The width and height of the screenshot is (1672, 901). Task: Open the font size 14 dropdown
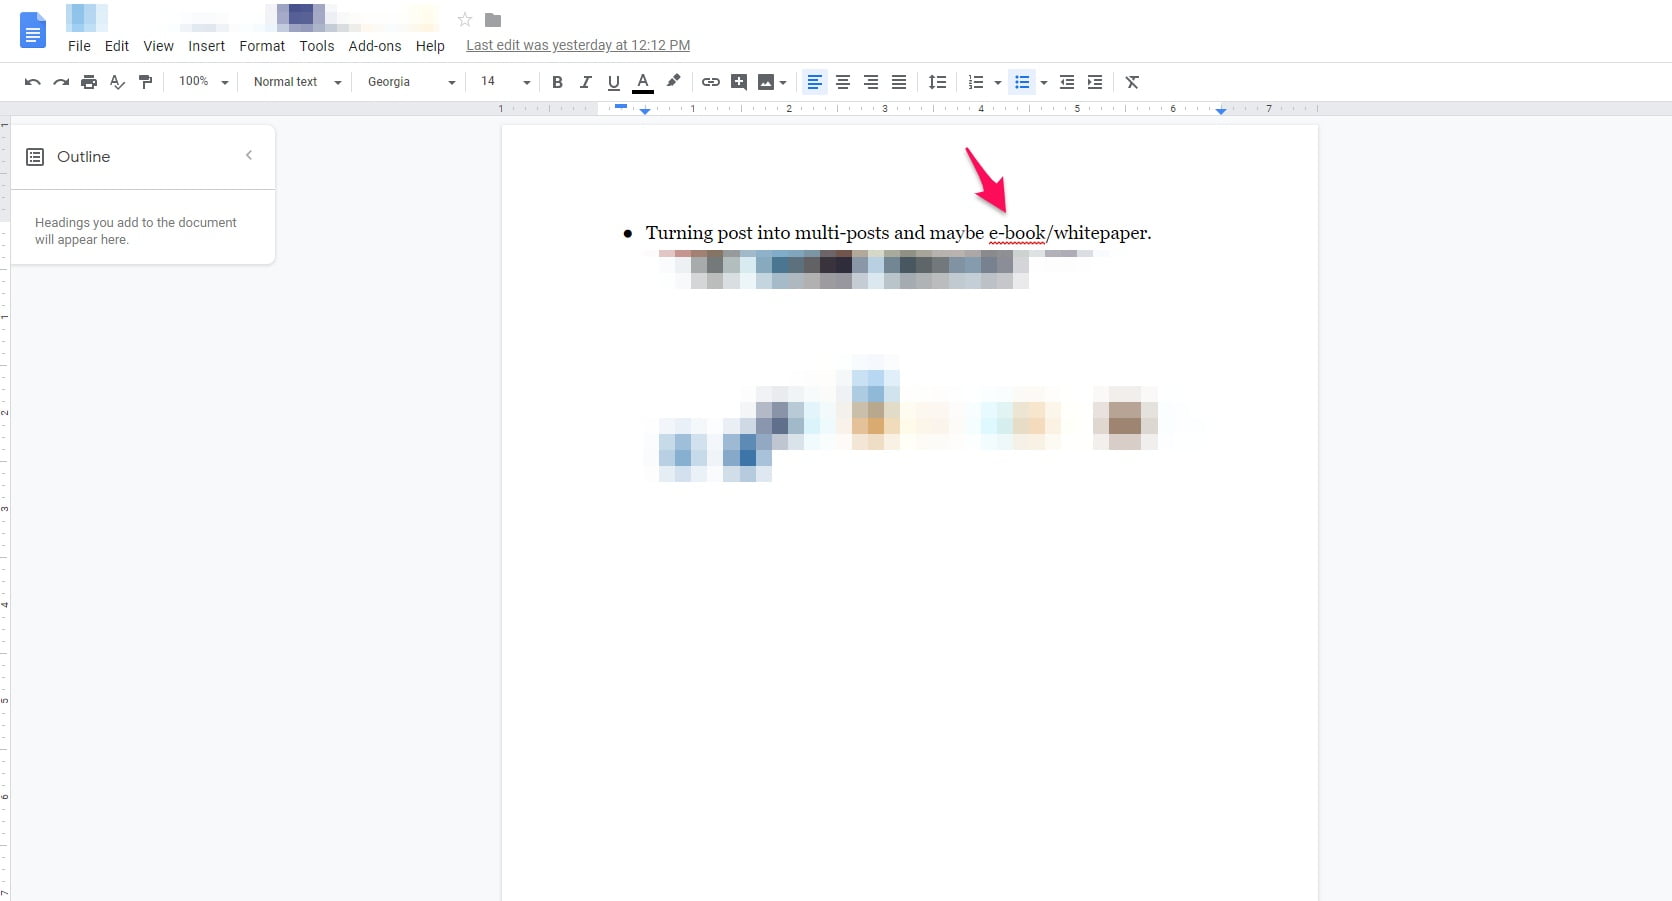tap(505, 82)
